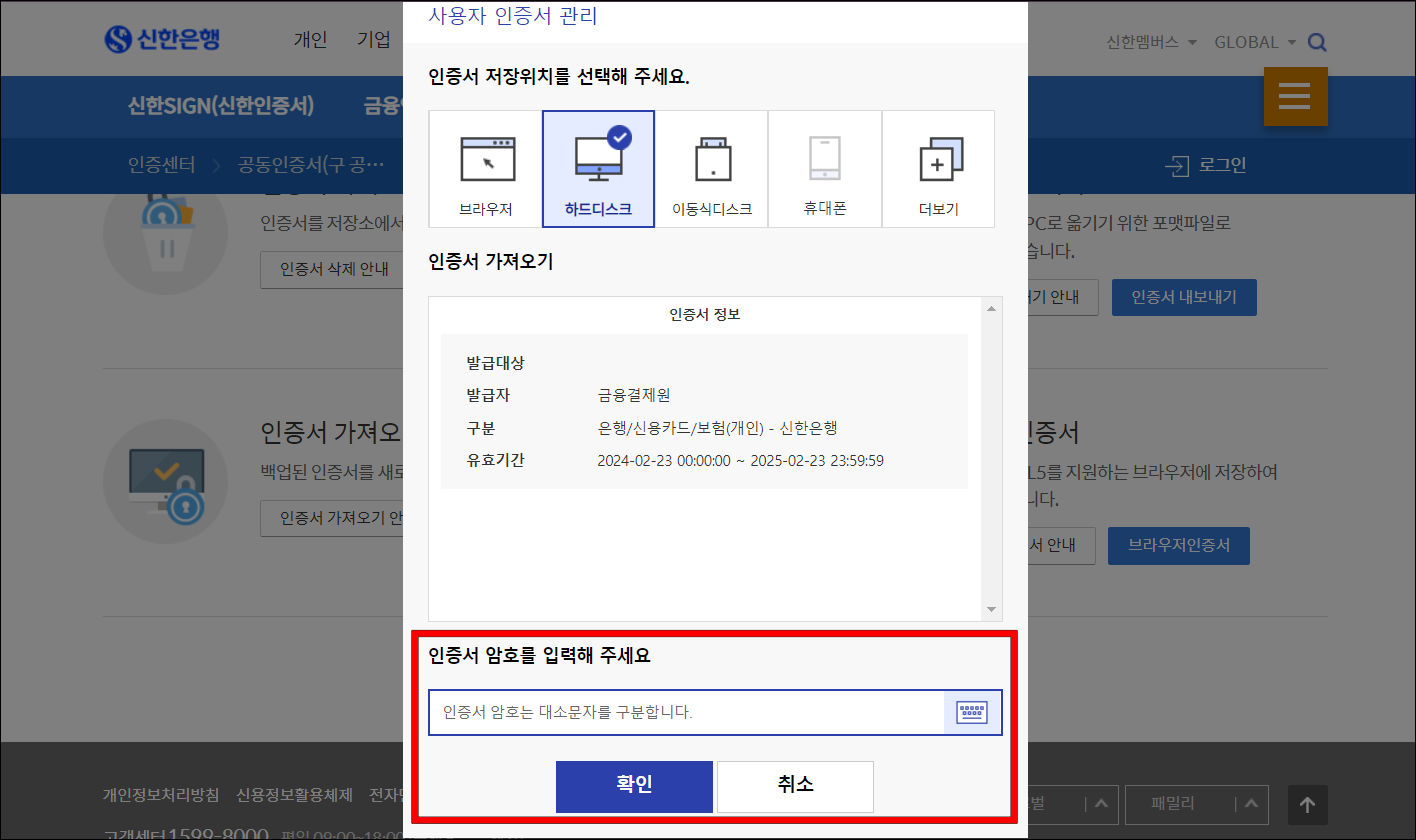Select the 휴대폰 storage option
The height and width of the screenshot is (840, 1416).
click(x=824, y=168)
